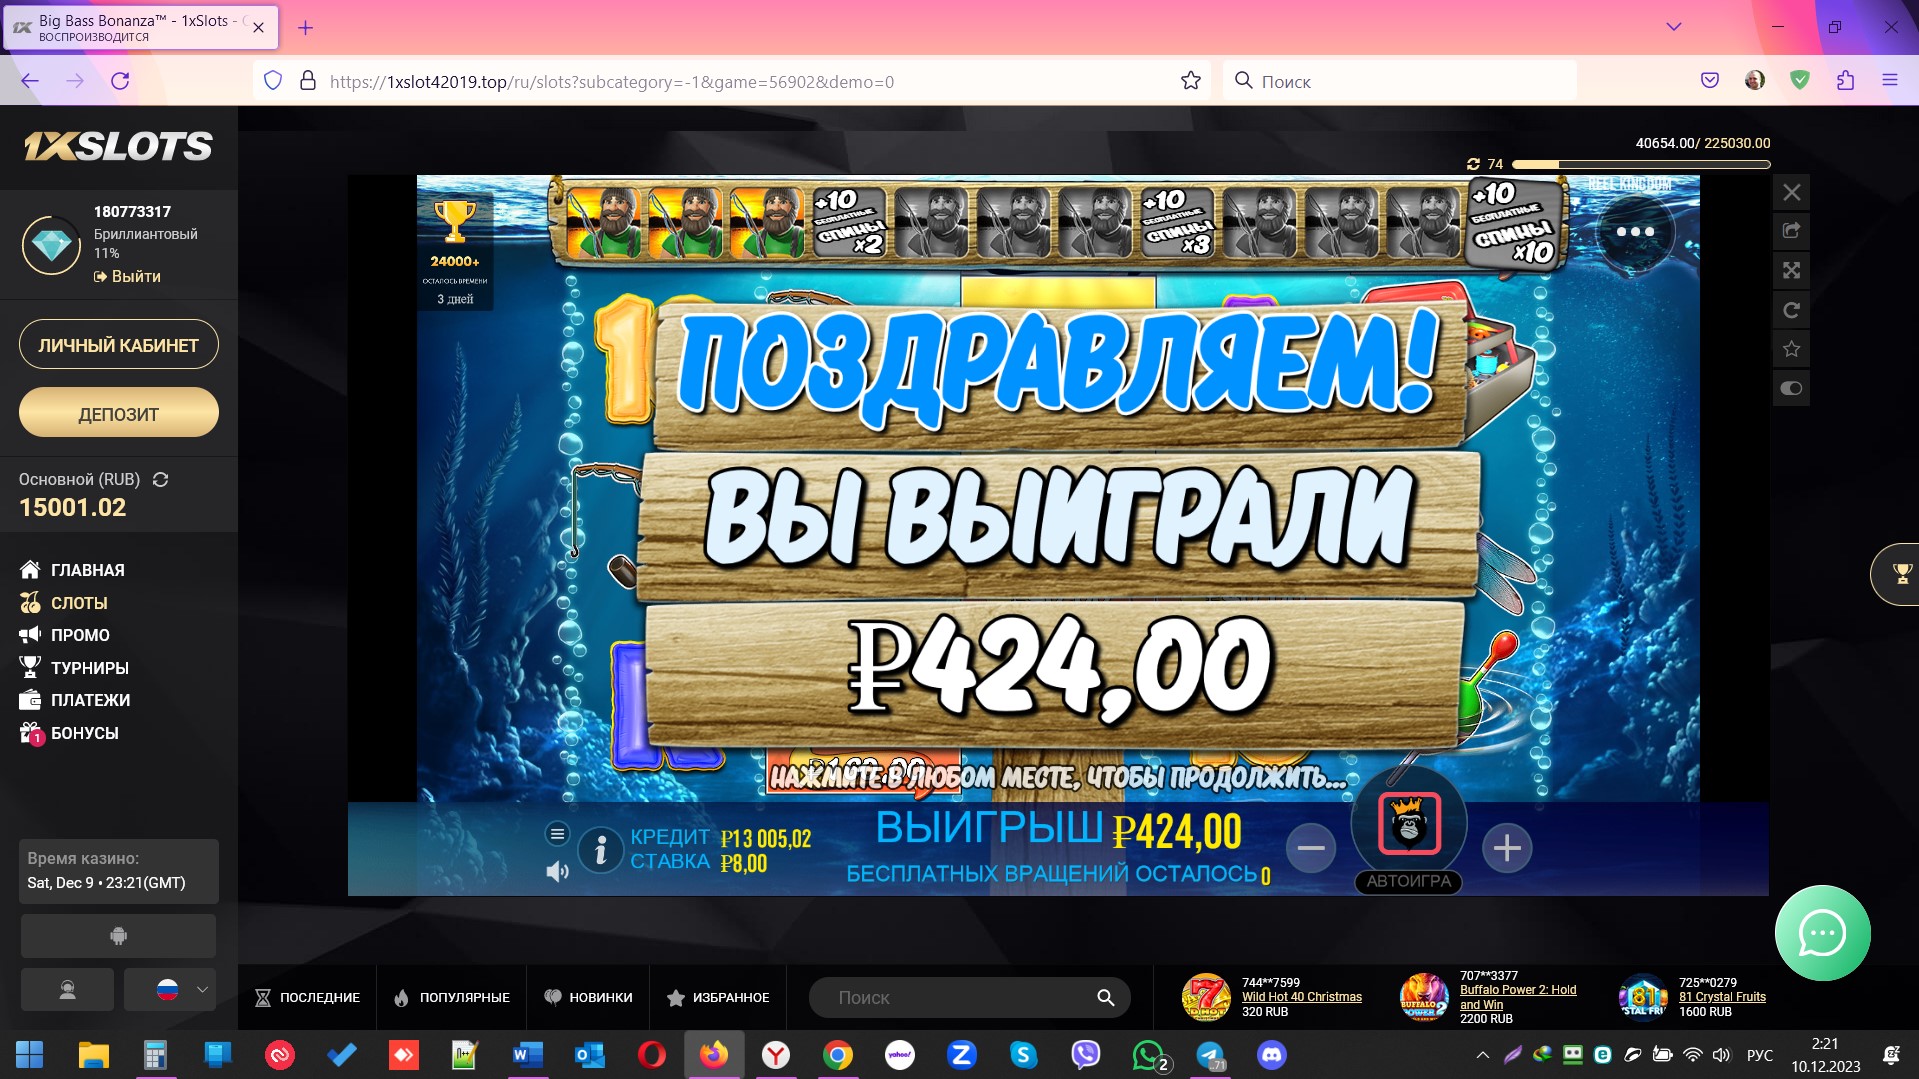This screenshot has width=1919, height=1079.
Task: Open Discord on taskbar
Action: tap(1272, 1054)
